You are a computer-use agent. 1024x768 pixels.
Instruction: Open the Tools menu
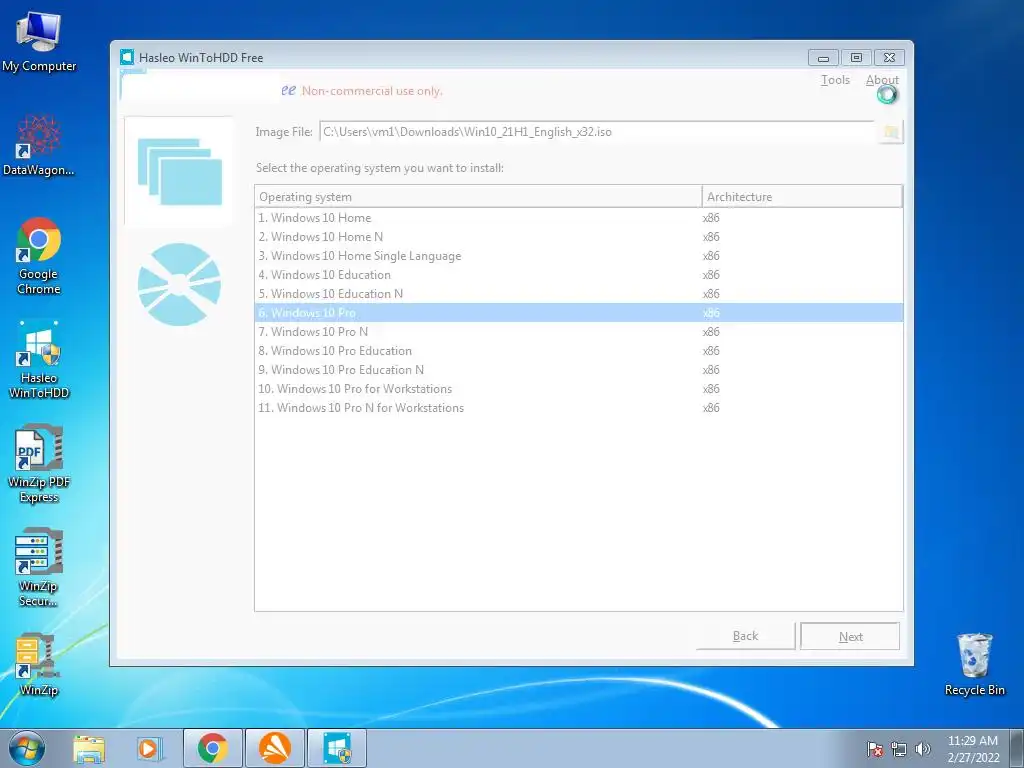[x=835, y=80]
